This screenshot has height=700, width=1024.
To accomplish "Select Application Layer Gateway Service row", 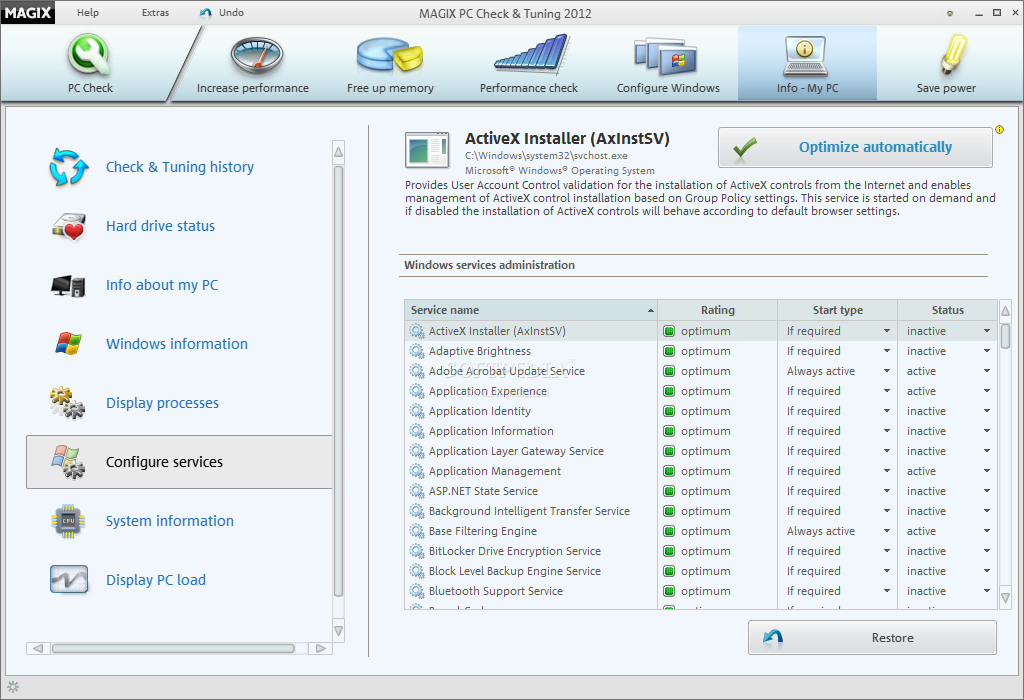I will pos(701,451).
